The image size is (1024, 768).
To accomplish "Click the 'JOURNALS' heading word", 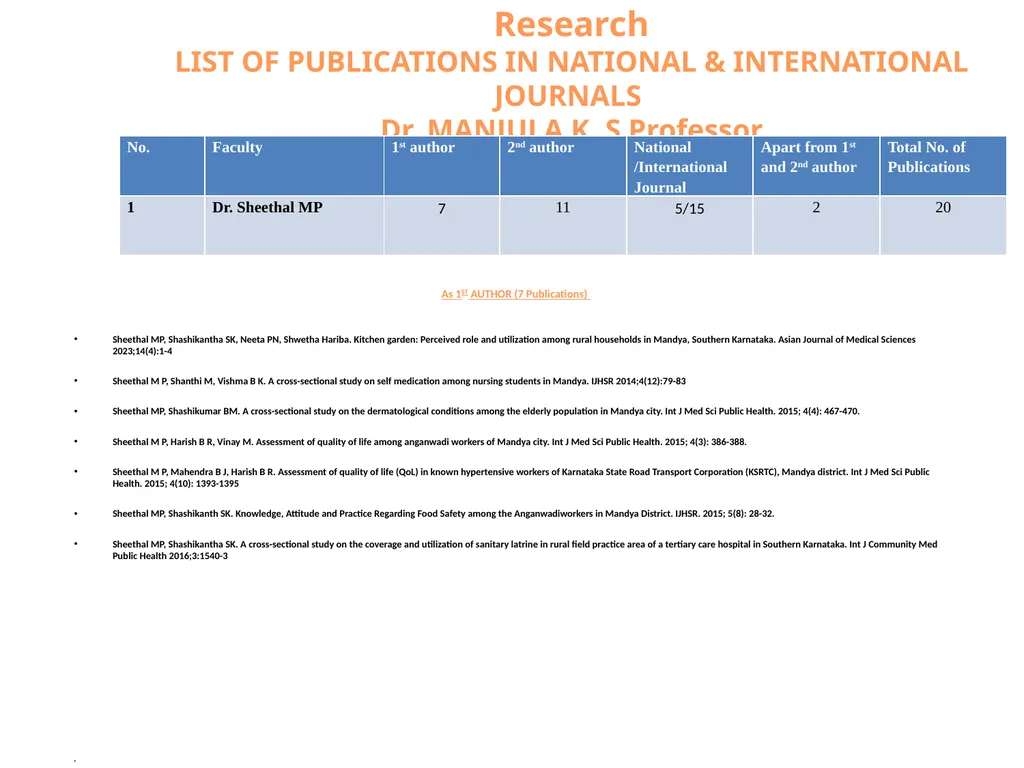I will coord(567,96).
